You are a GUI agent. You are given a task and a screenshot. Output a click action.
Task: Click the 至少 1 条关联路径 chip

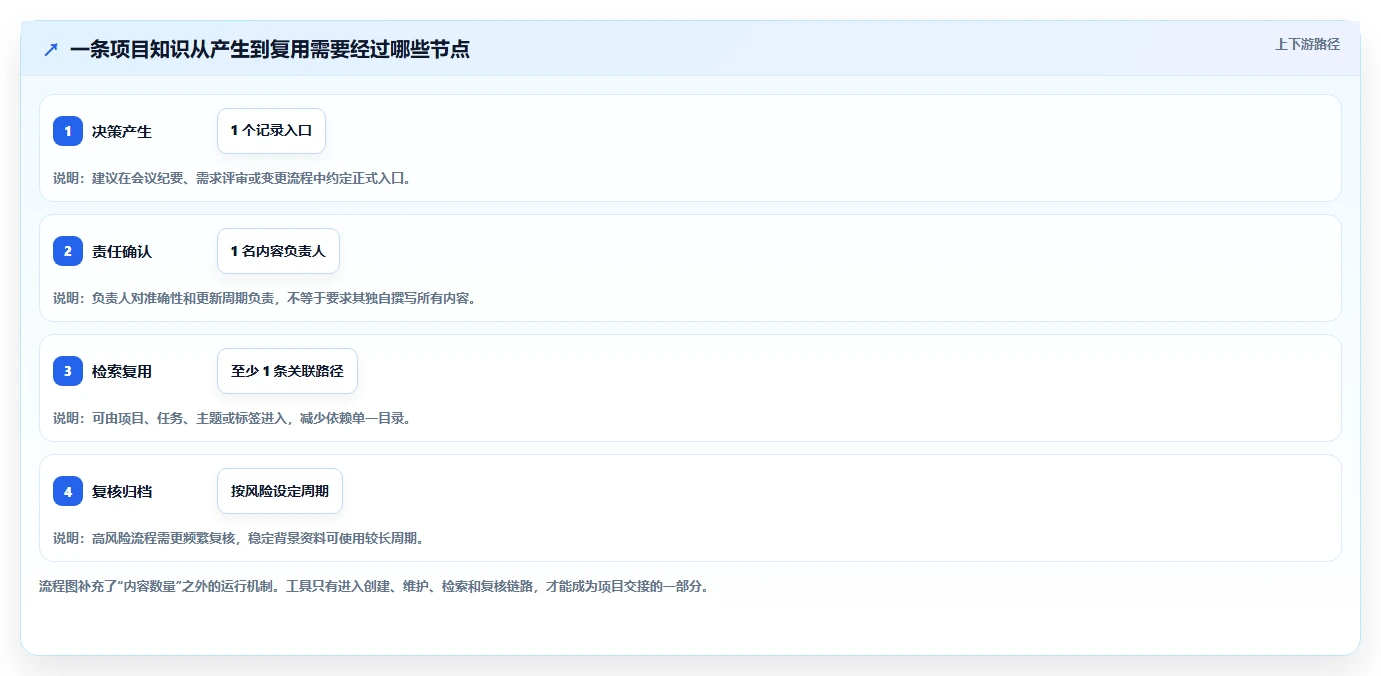pos(287,371)
